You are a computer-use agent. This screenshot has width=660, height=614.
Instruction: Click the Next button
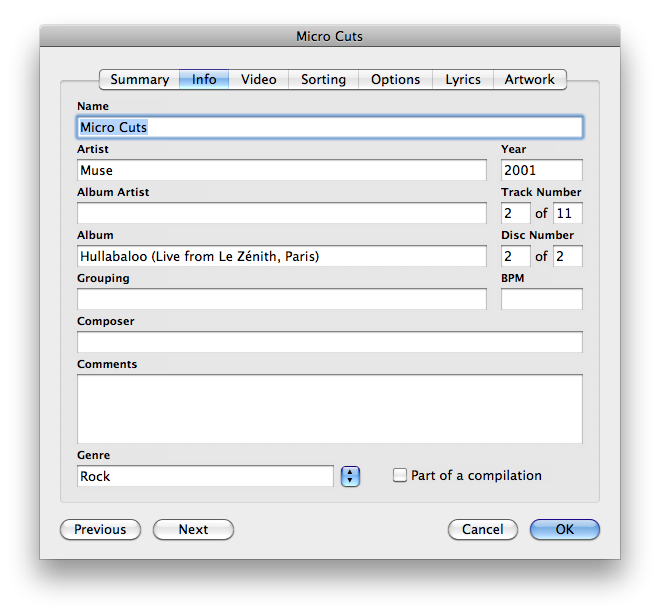(193, 529)
